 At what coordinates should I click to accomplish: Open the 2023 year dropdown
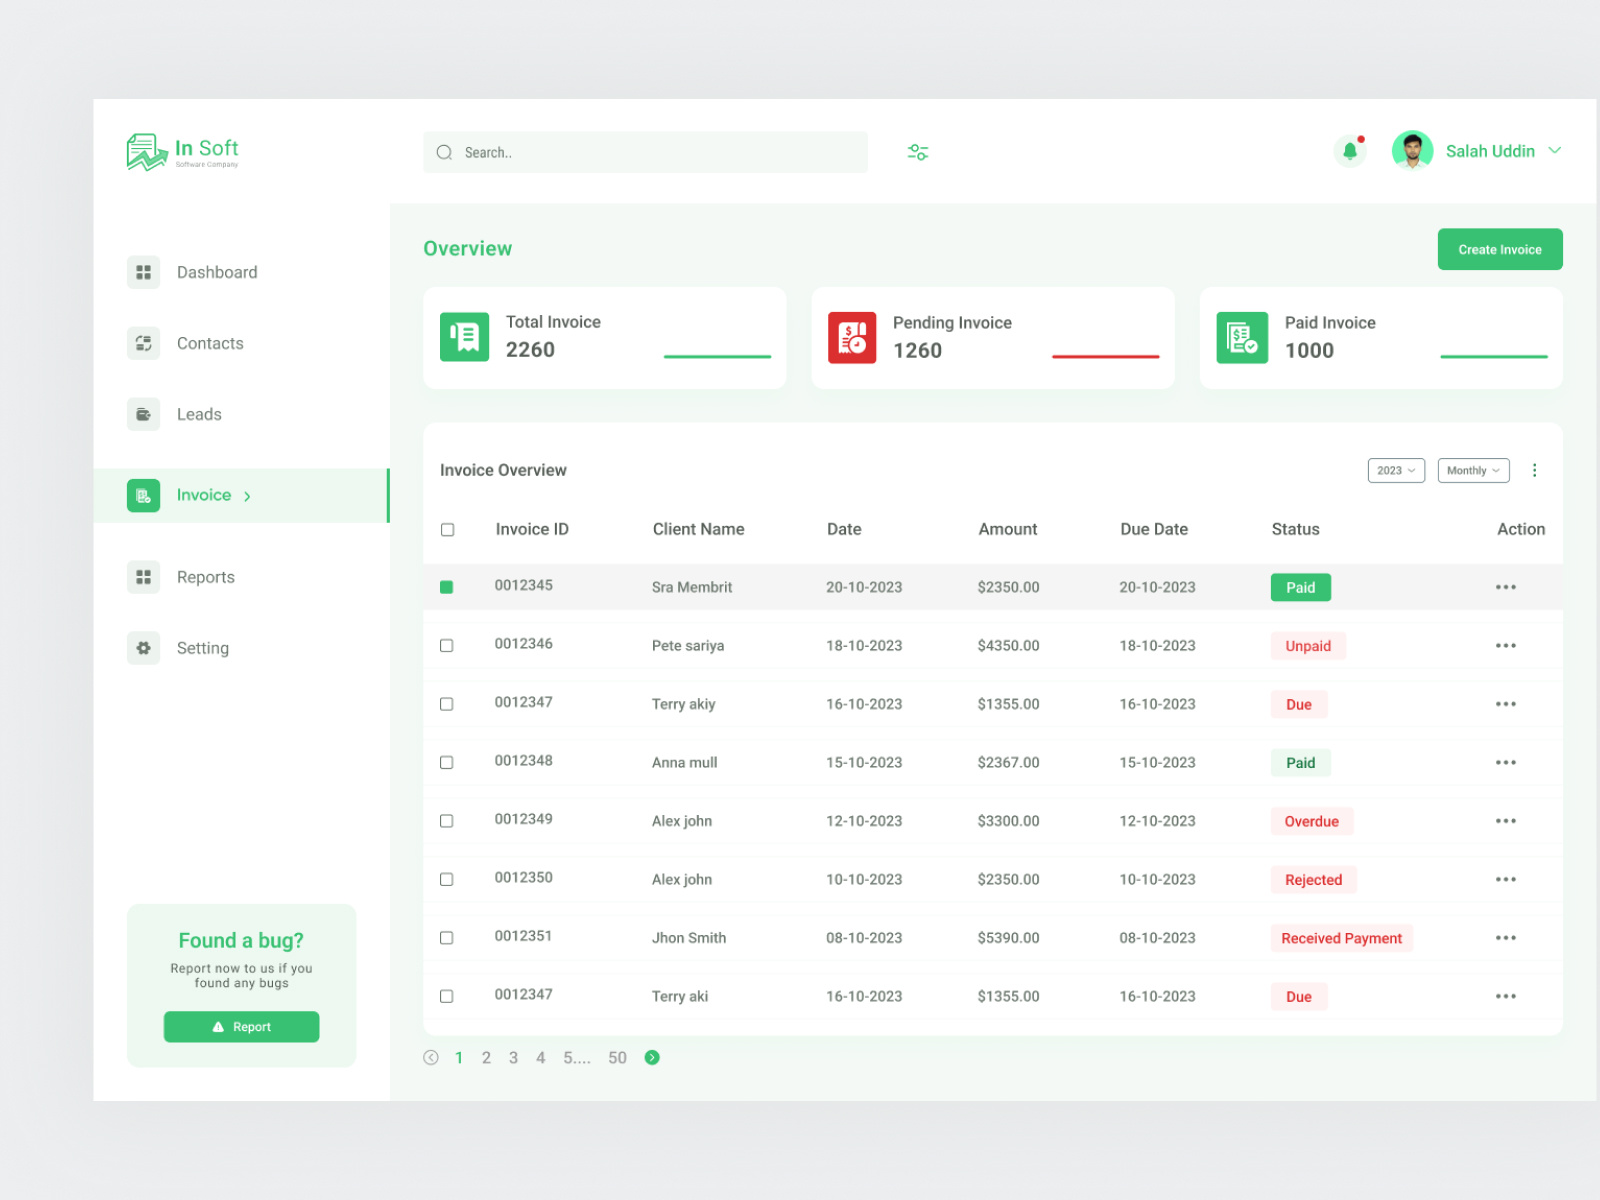click(1396, 470)
